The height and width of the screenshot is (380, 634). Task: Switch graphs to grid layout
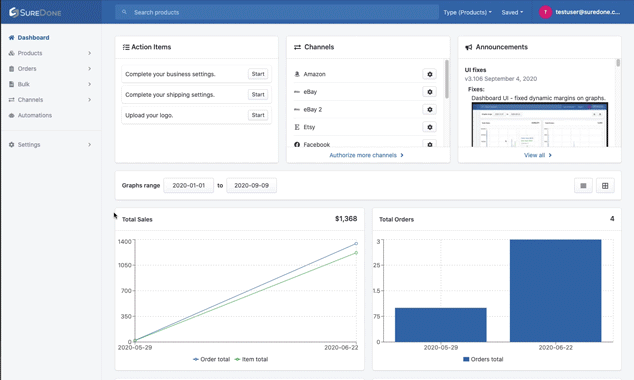[x=605, y=186]
